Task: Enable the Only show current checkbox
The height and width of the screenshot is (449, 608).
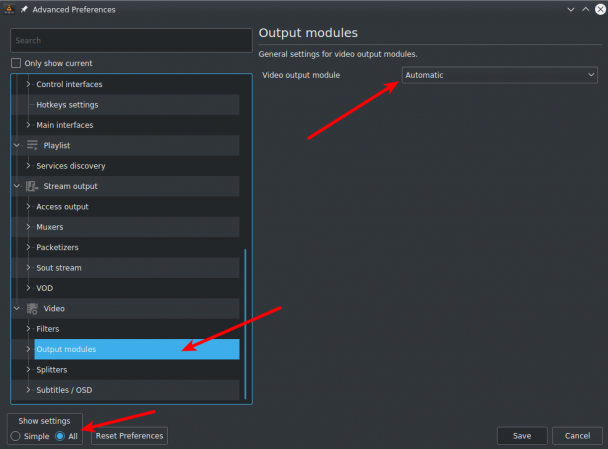Action: click(16, 63)
